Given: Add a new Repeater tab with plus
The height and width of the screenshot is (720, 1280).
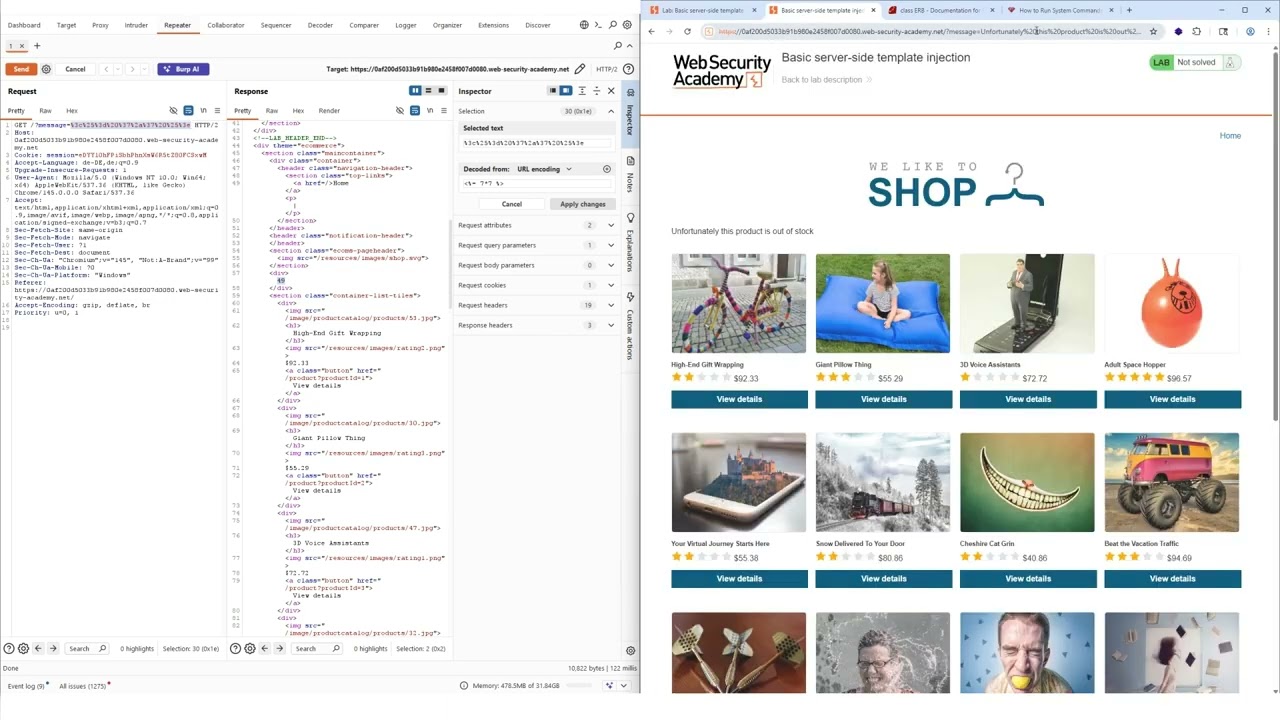Looking at the screenshot, I should (37, 46).
